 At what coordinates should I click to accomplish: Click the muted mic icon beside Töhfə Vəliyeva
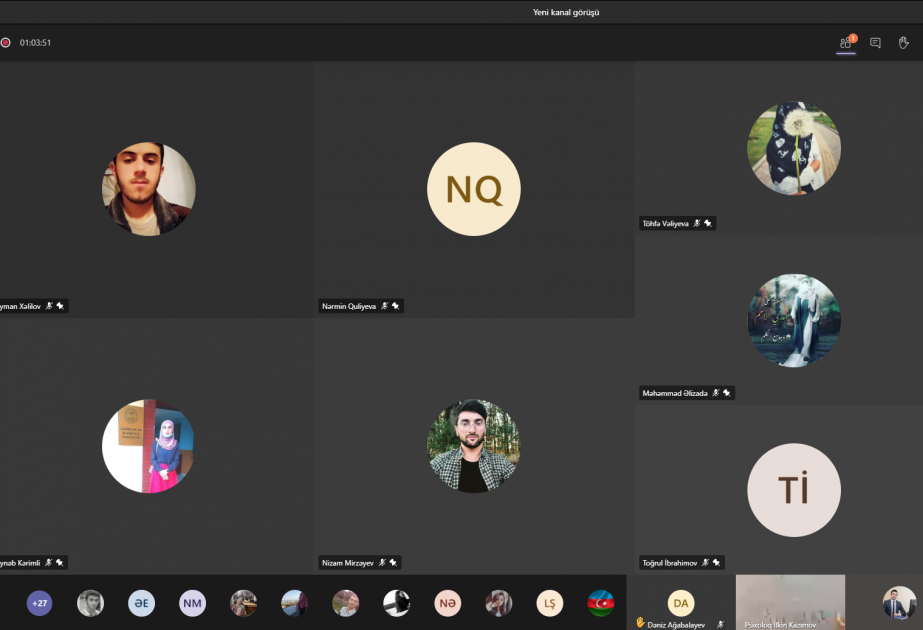697,223
